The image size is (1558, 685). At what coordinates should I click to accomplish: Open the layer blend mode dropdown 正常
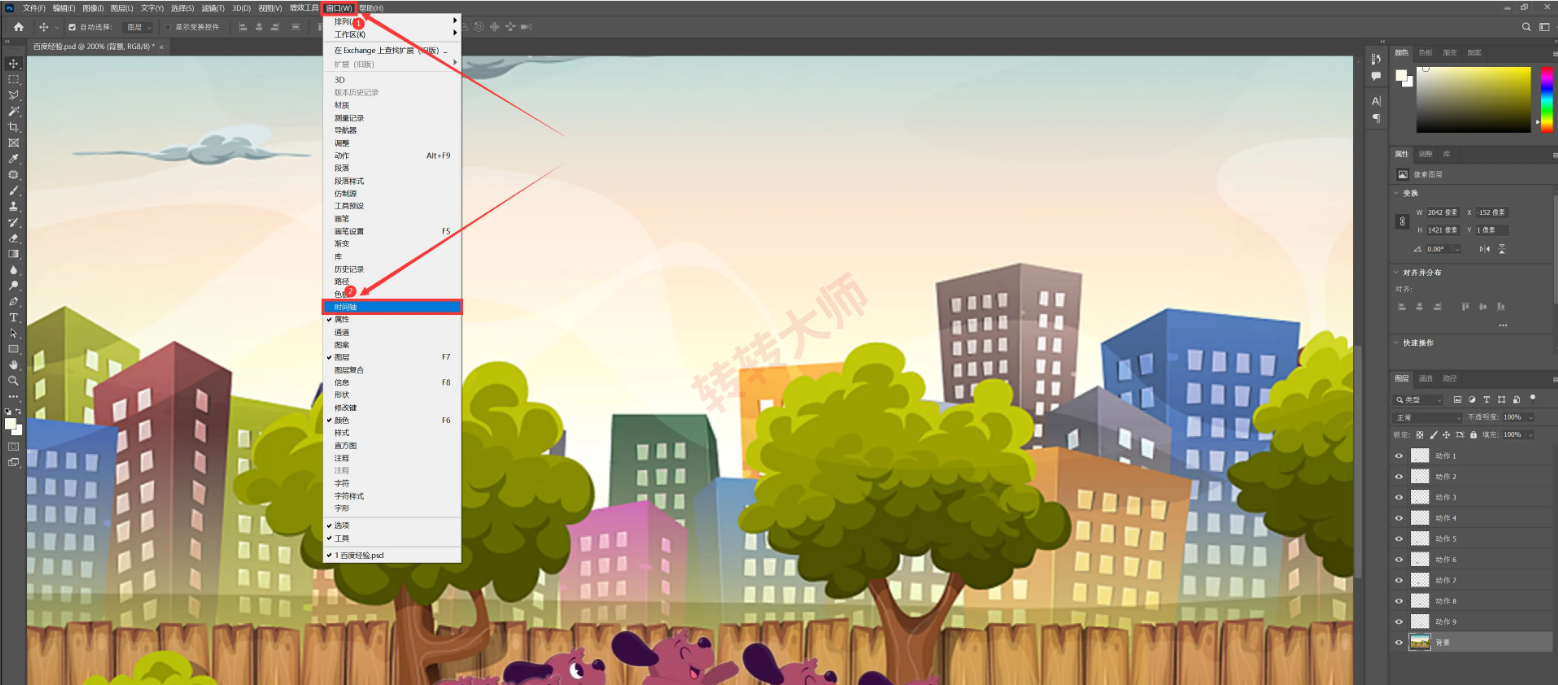(1428, 417)
